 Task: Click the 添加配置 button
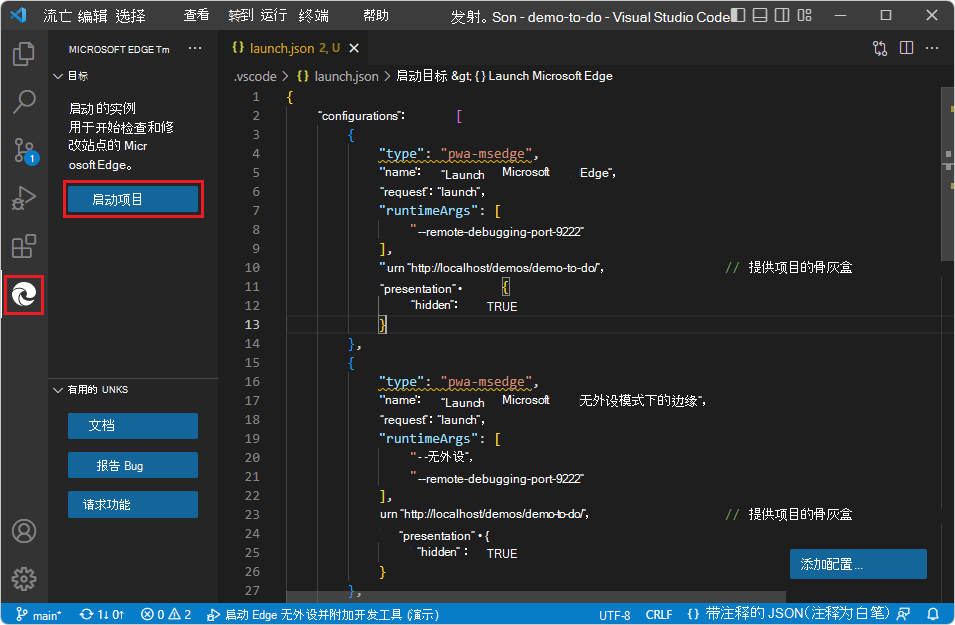(857, 564)
